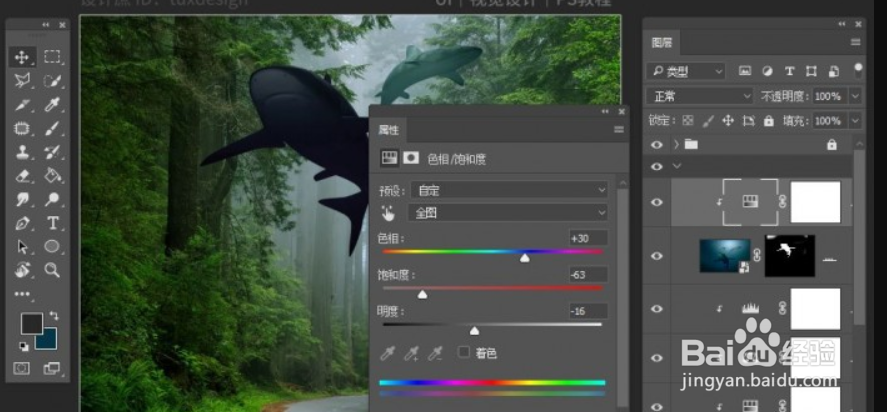Viewport: 887px width, 412px height.
Task: Show Hue/Saturation adjustment properties icon
Action: pos(389,158)
